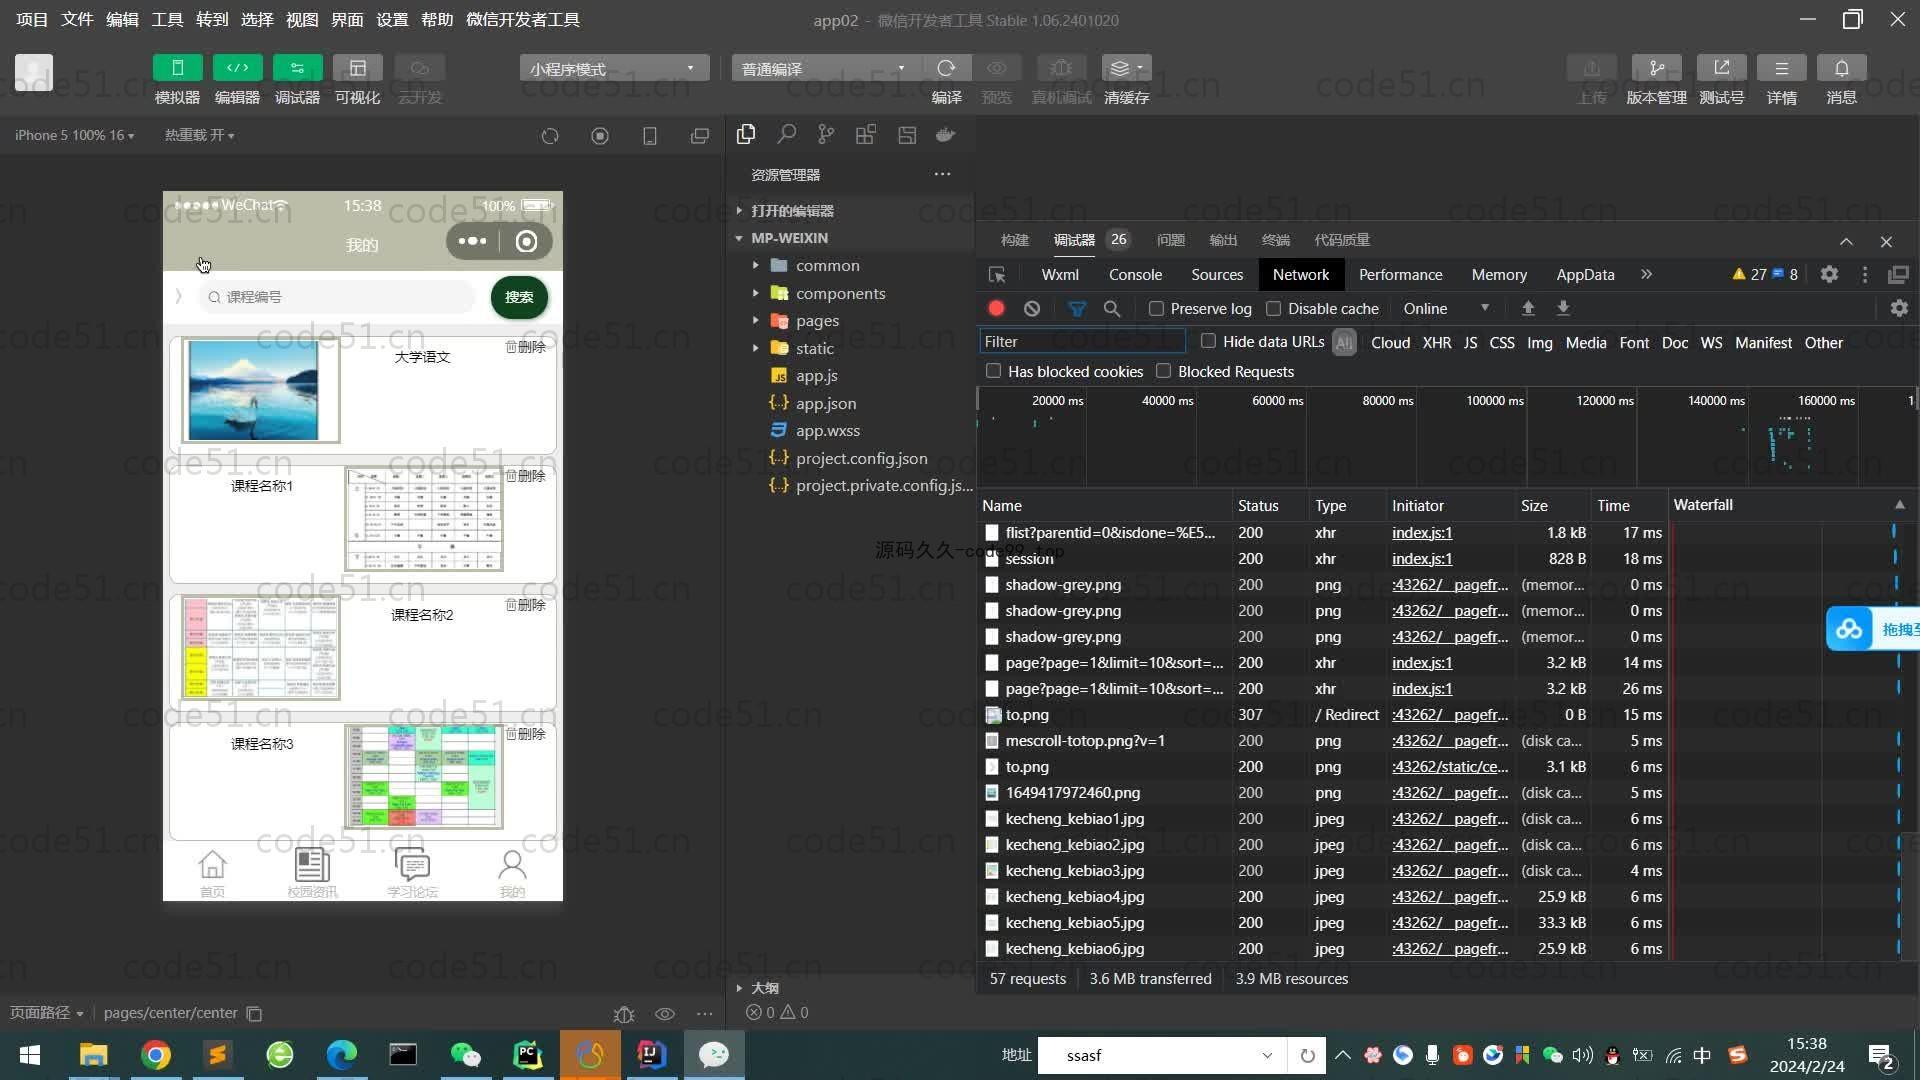Show more DevTools tabs chevron
This screenshot has width=1920, height=1080.
point(1646,274)
